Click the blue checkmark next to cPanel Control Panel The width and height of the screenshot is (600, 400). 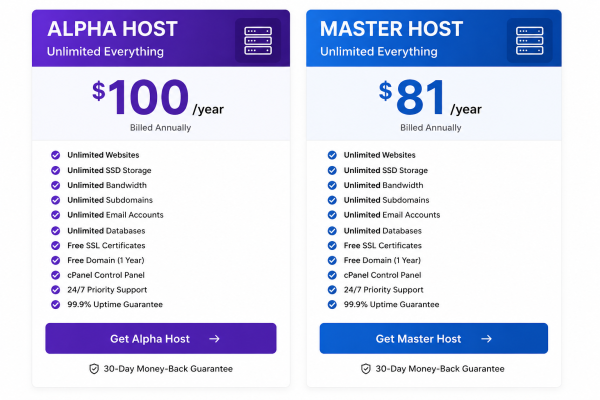pos(332,275)
